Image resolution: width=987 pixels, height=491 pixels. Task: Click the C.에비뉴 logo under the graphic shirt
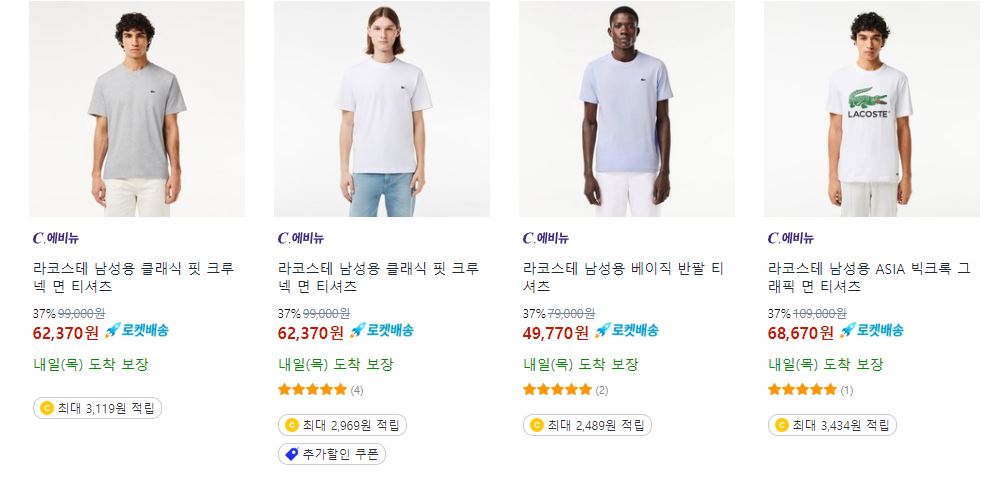pos(791,238)
